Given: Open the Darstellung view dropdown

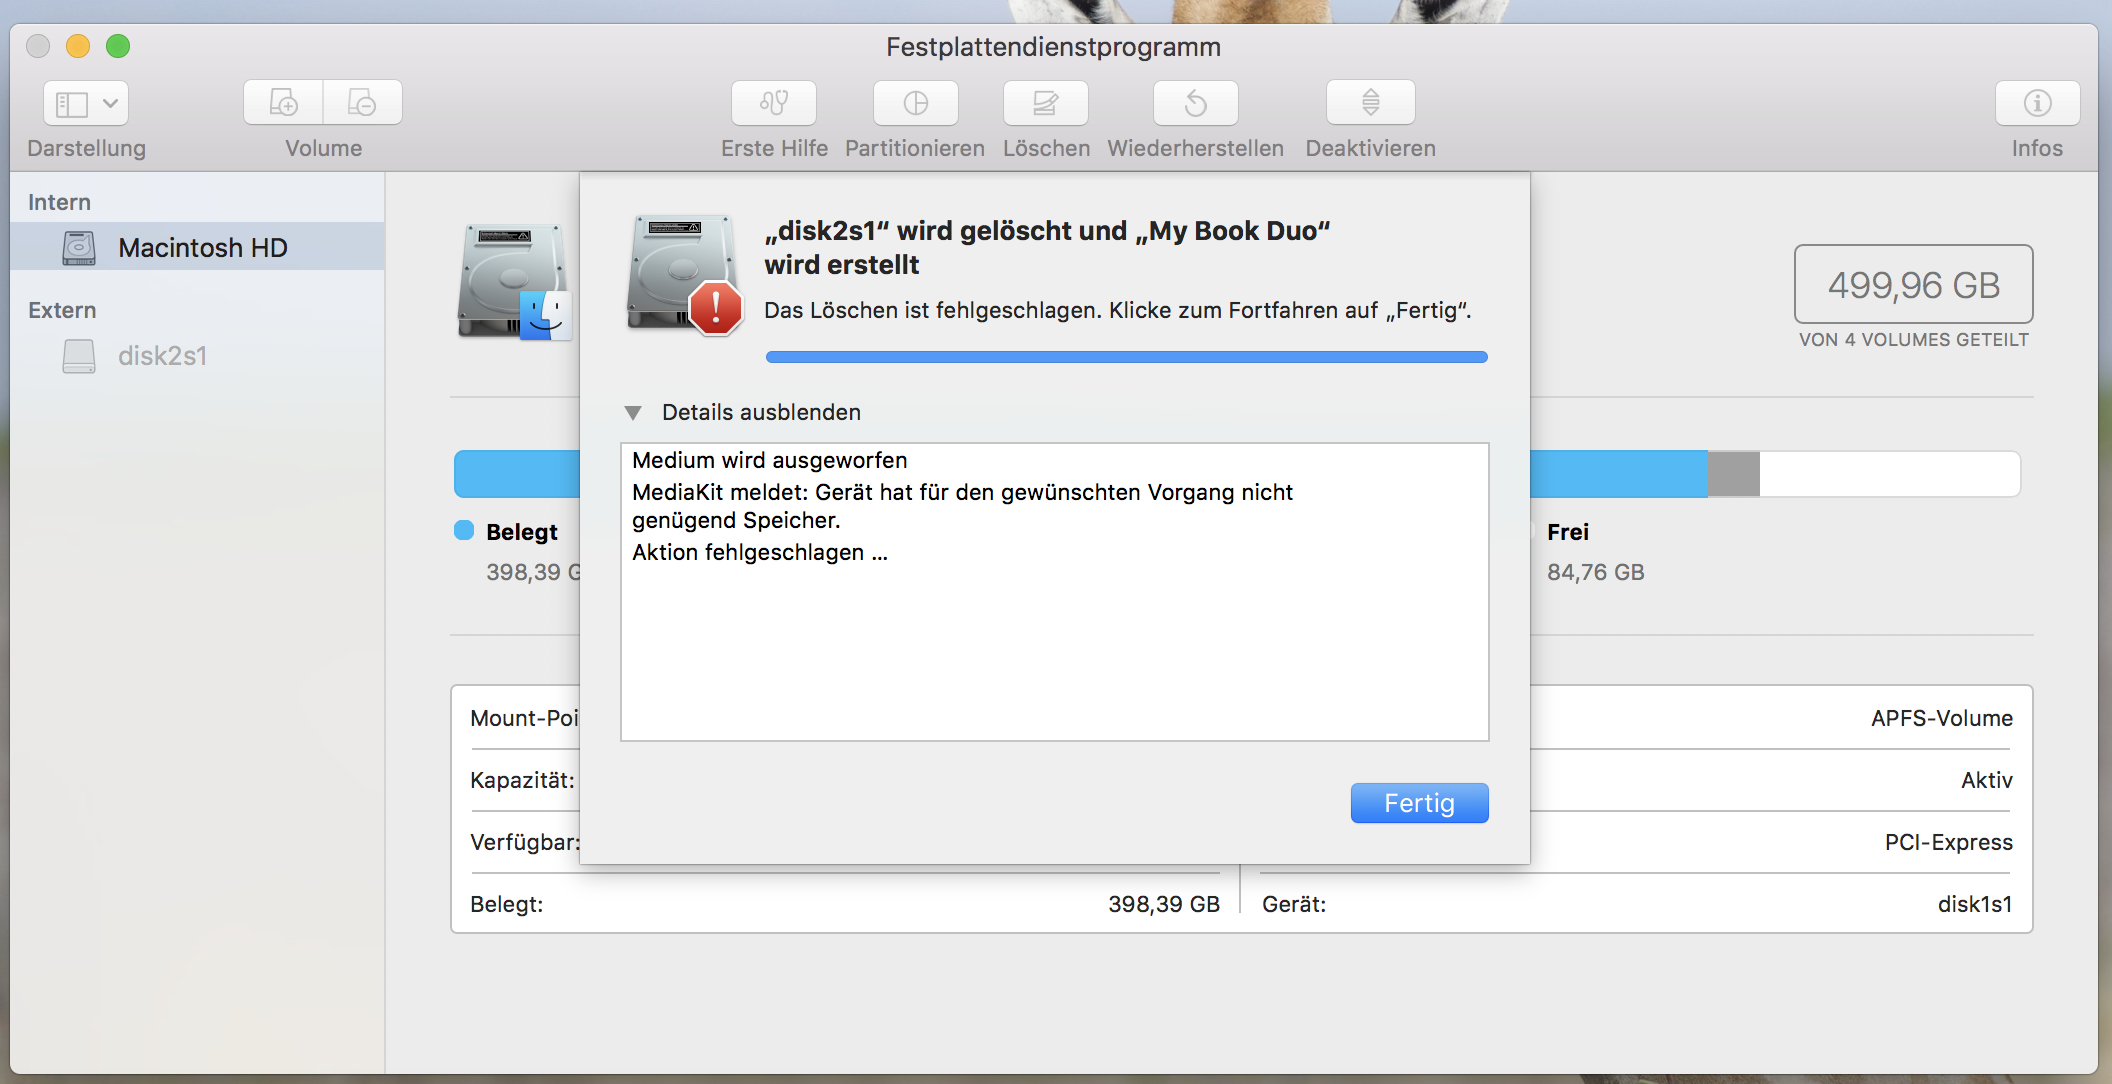Looking at the screenshot, I should (86, 103).
